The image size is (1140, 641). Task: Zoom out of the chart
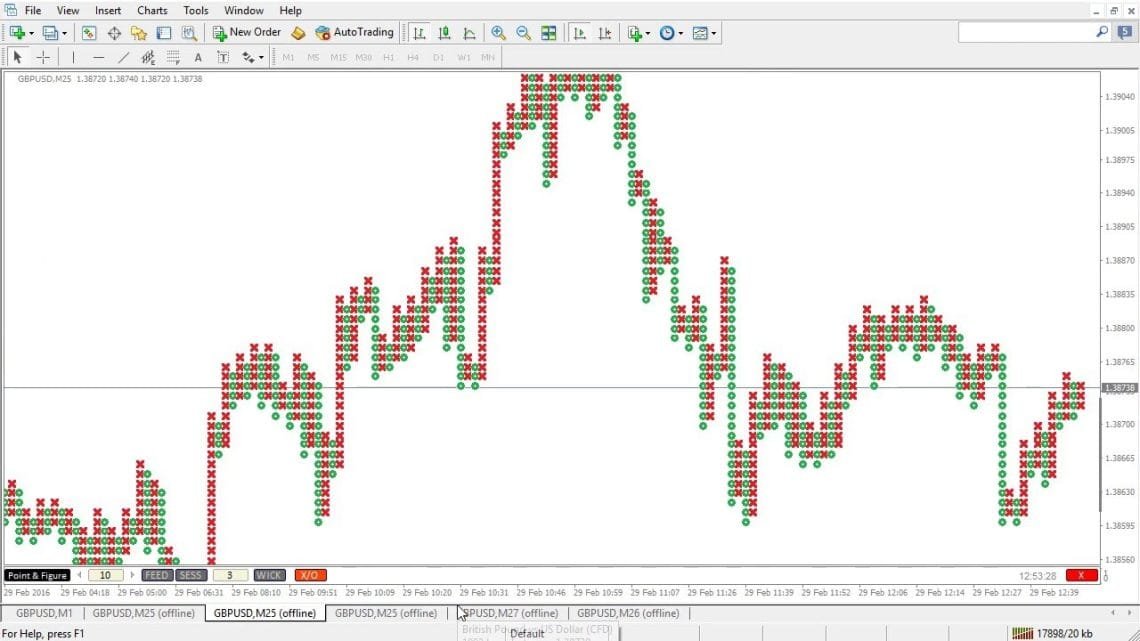click(523, 33)
